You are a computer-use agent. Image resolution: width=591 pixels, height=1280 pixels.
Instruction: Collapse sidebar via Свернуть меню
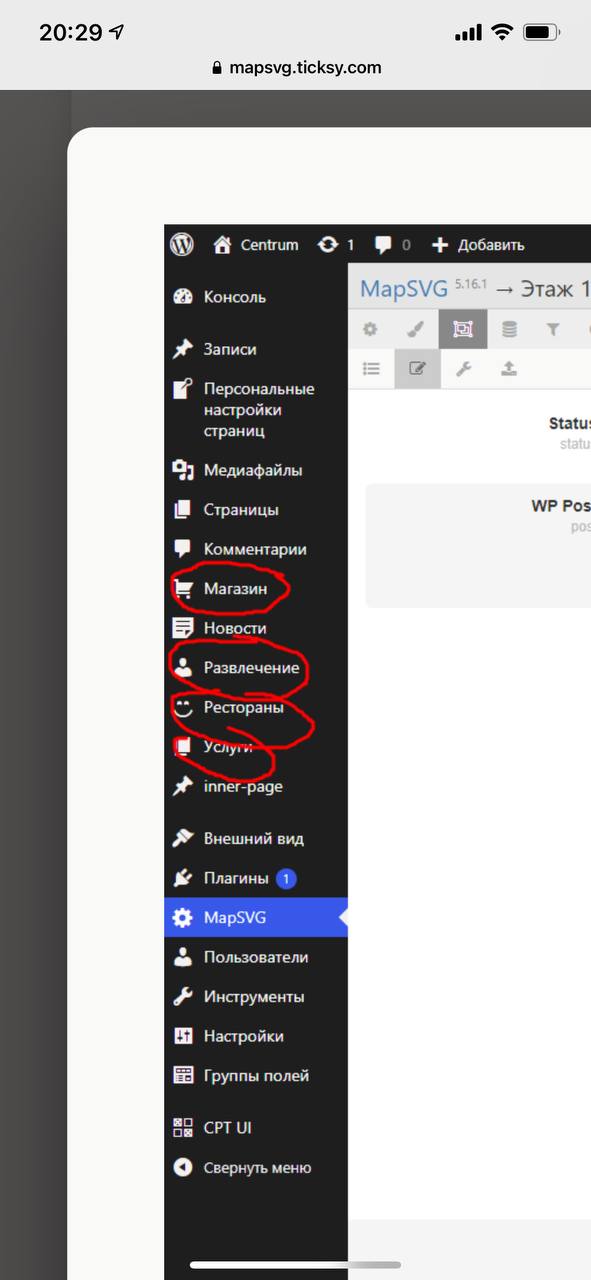click(256, 1168)
